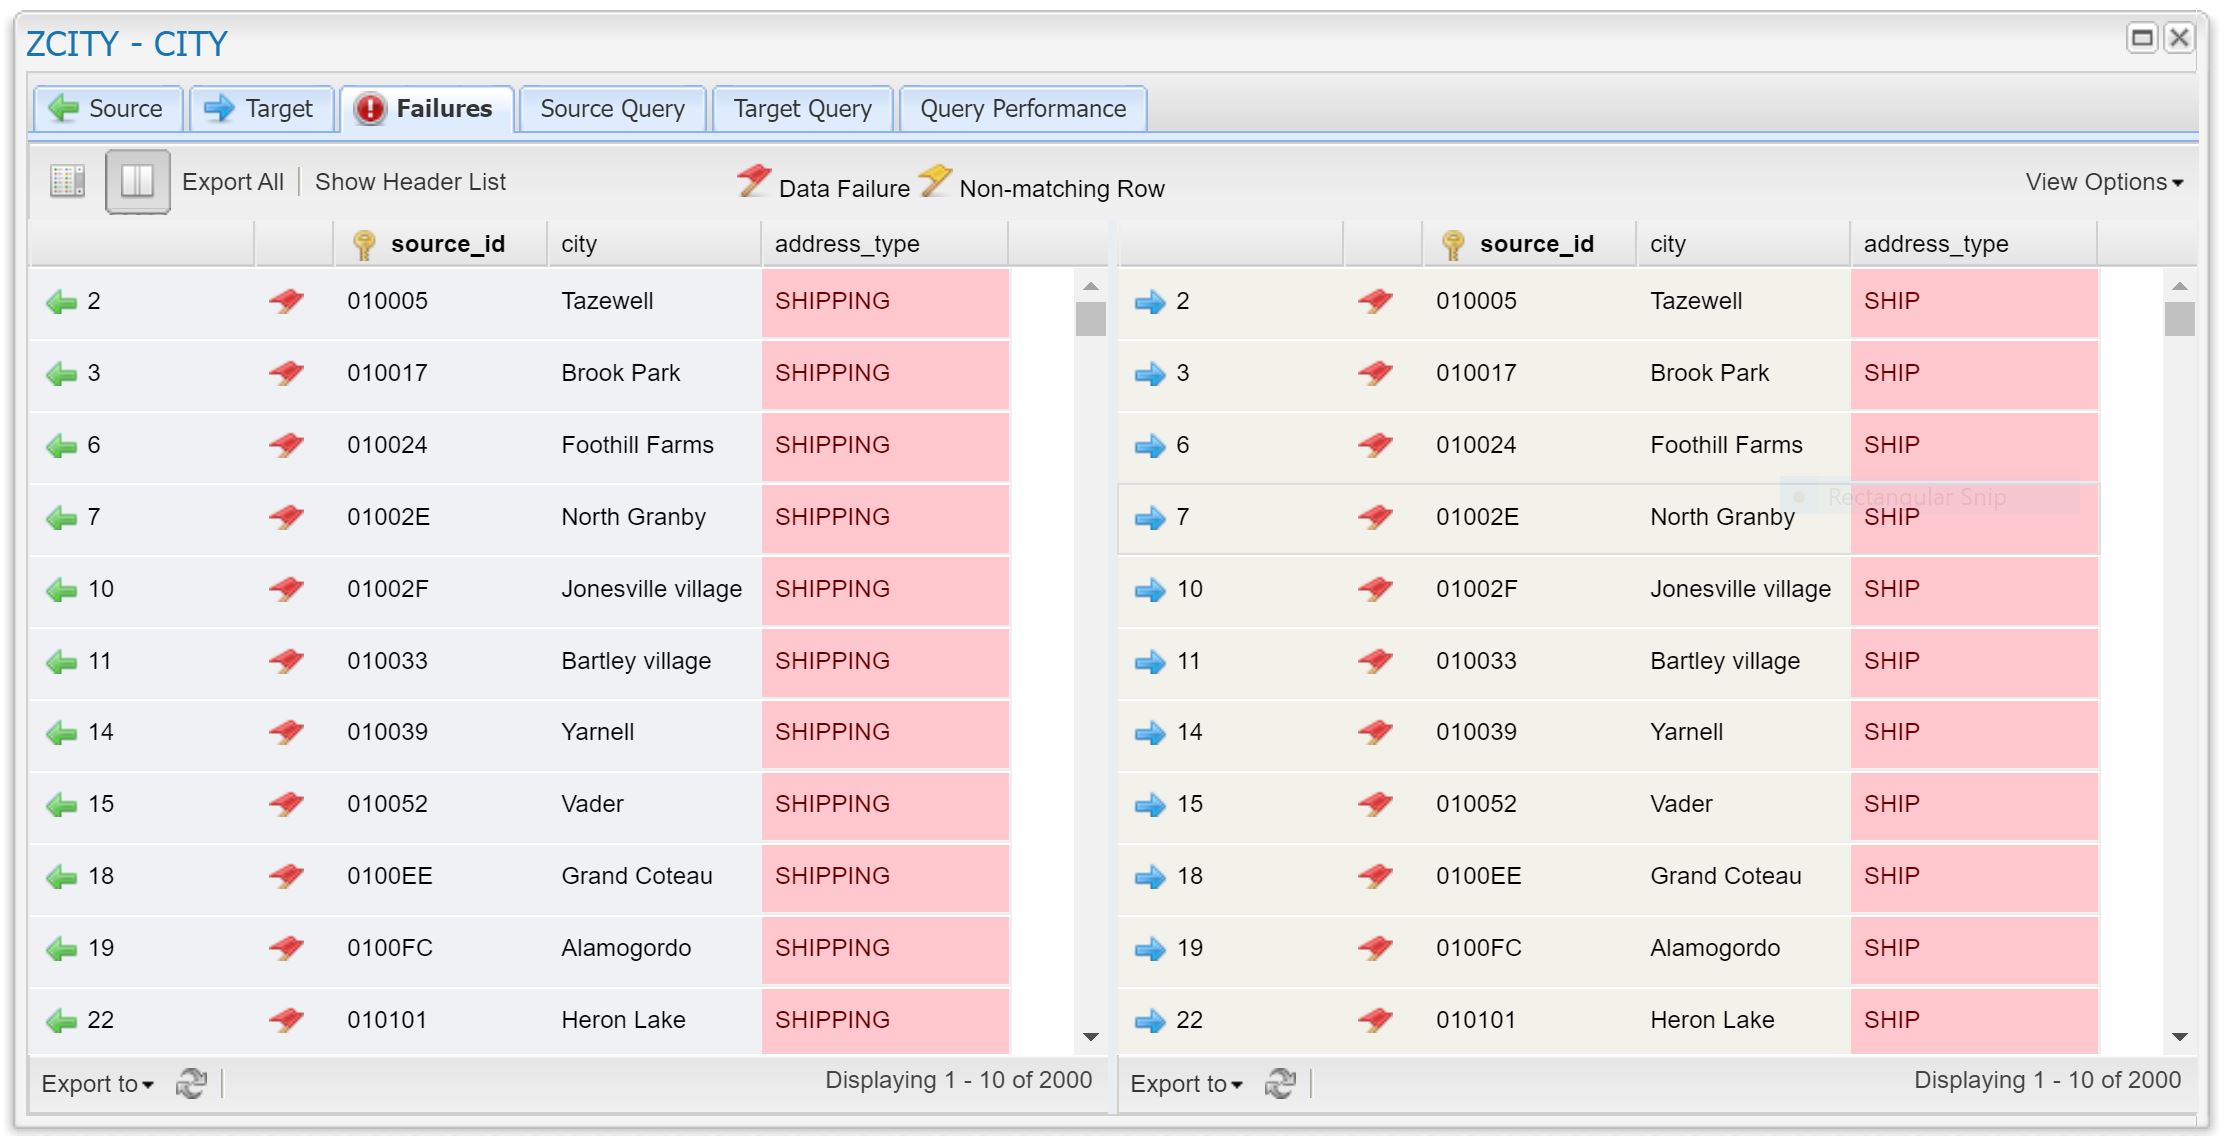Click North Granby in right pane

click(x=1722, y=517)
